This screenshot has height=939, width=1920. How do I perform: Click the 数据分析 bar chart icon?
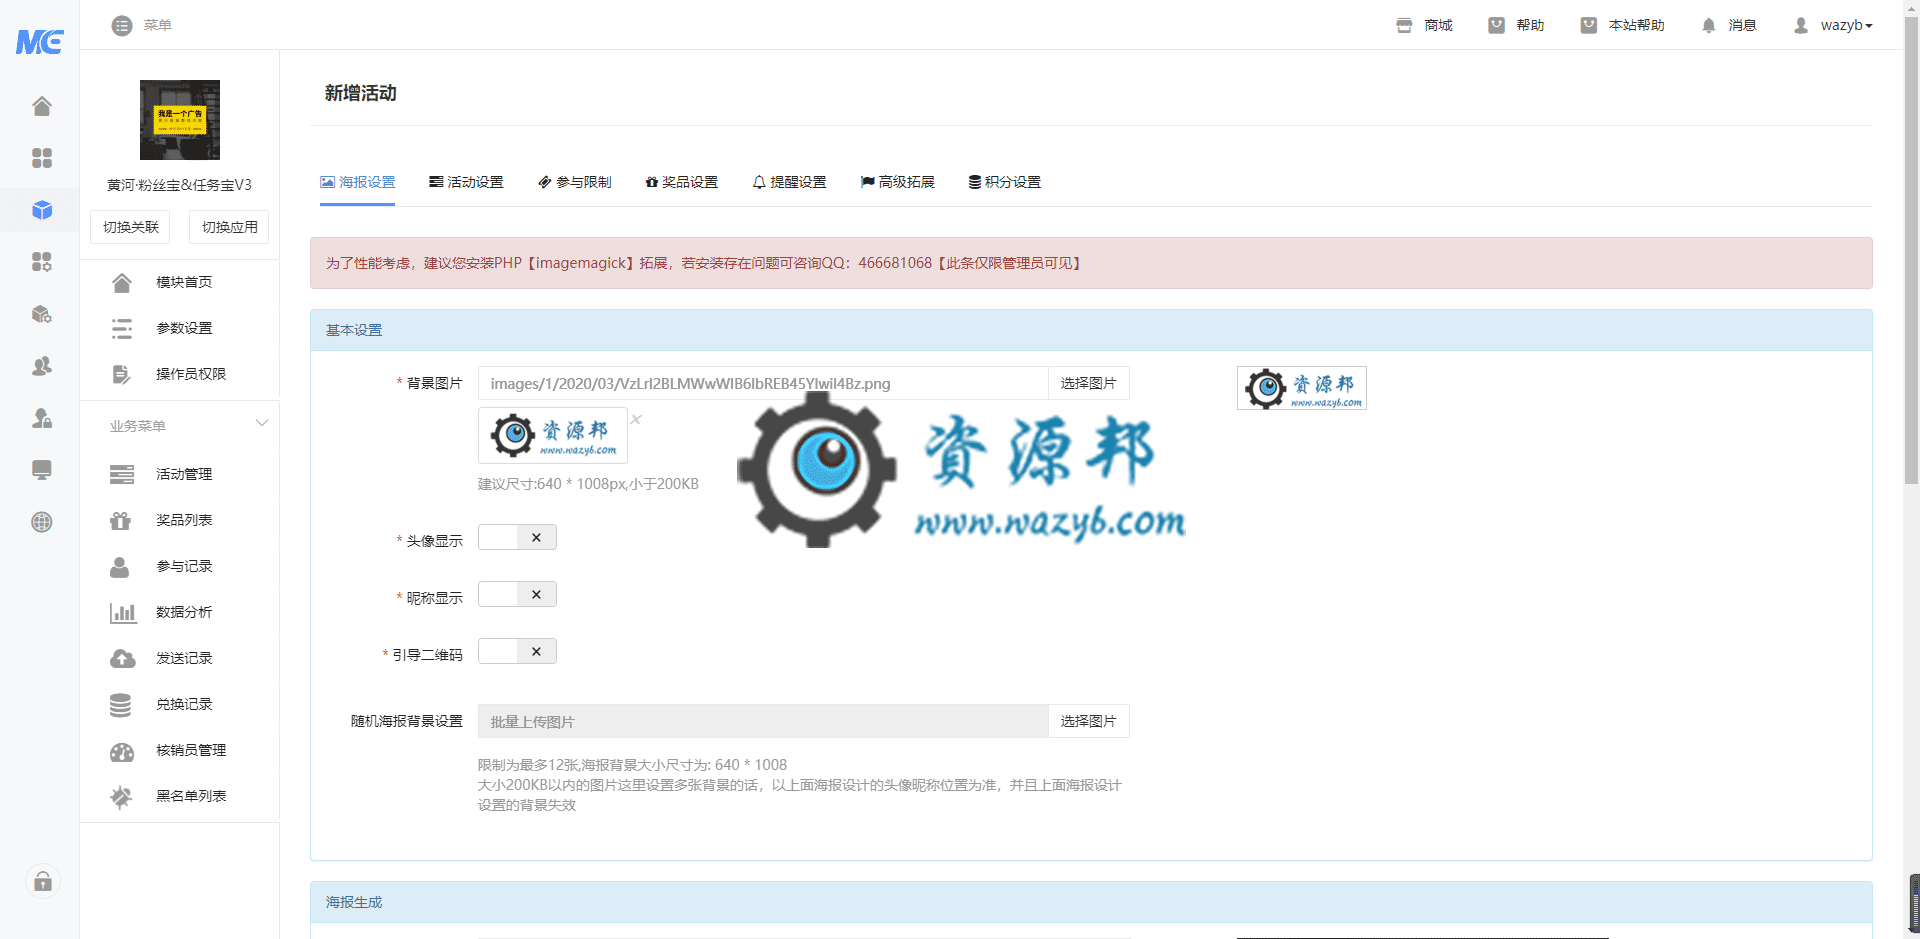pyautogui.click(x=123, y=613)
